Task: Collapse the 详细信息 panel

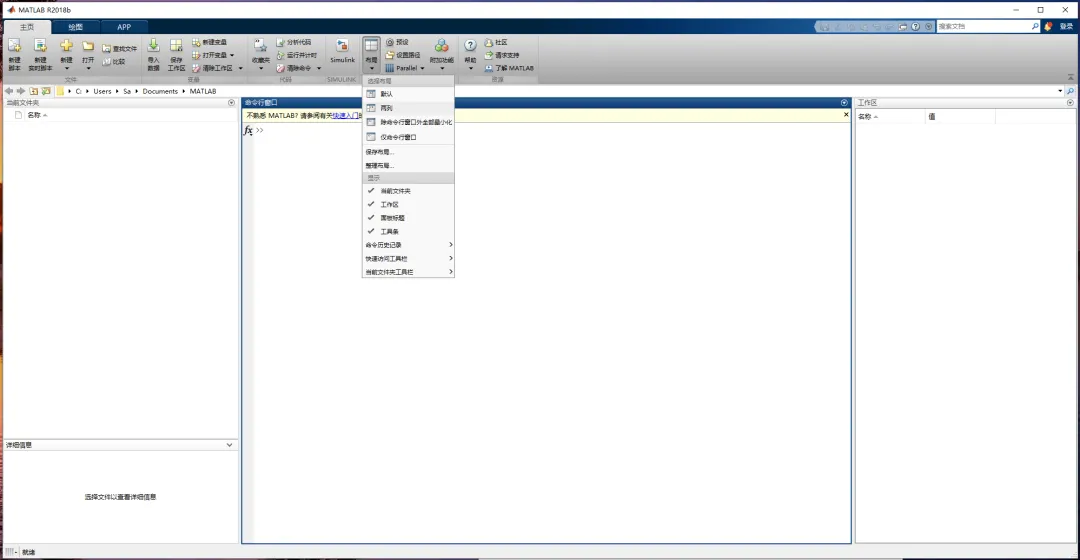Action: (x=229, y=445)
